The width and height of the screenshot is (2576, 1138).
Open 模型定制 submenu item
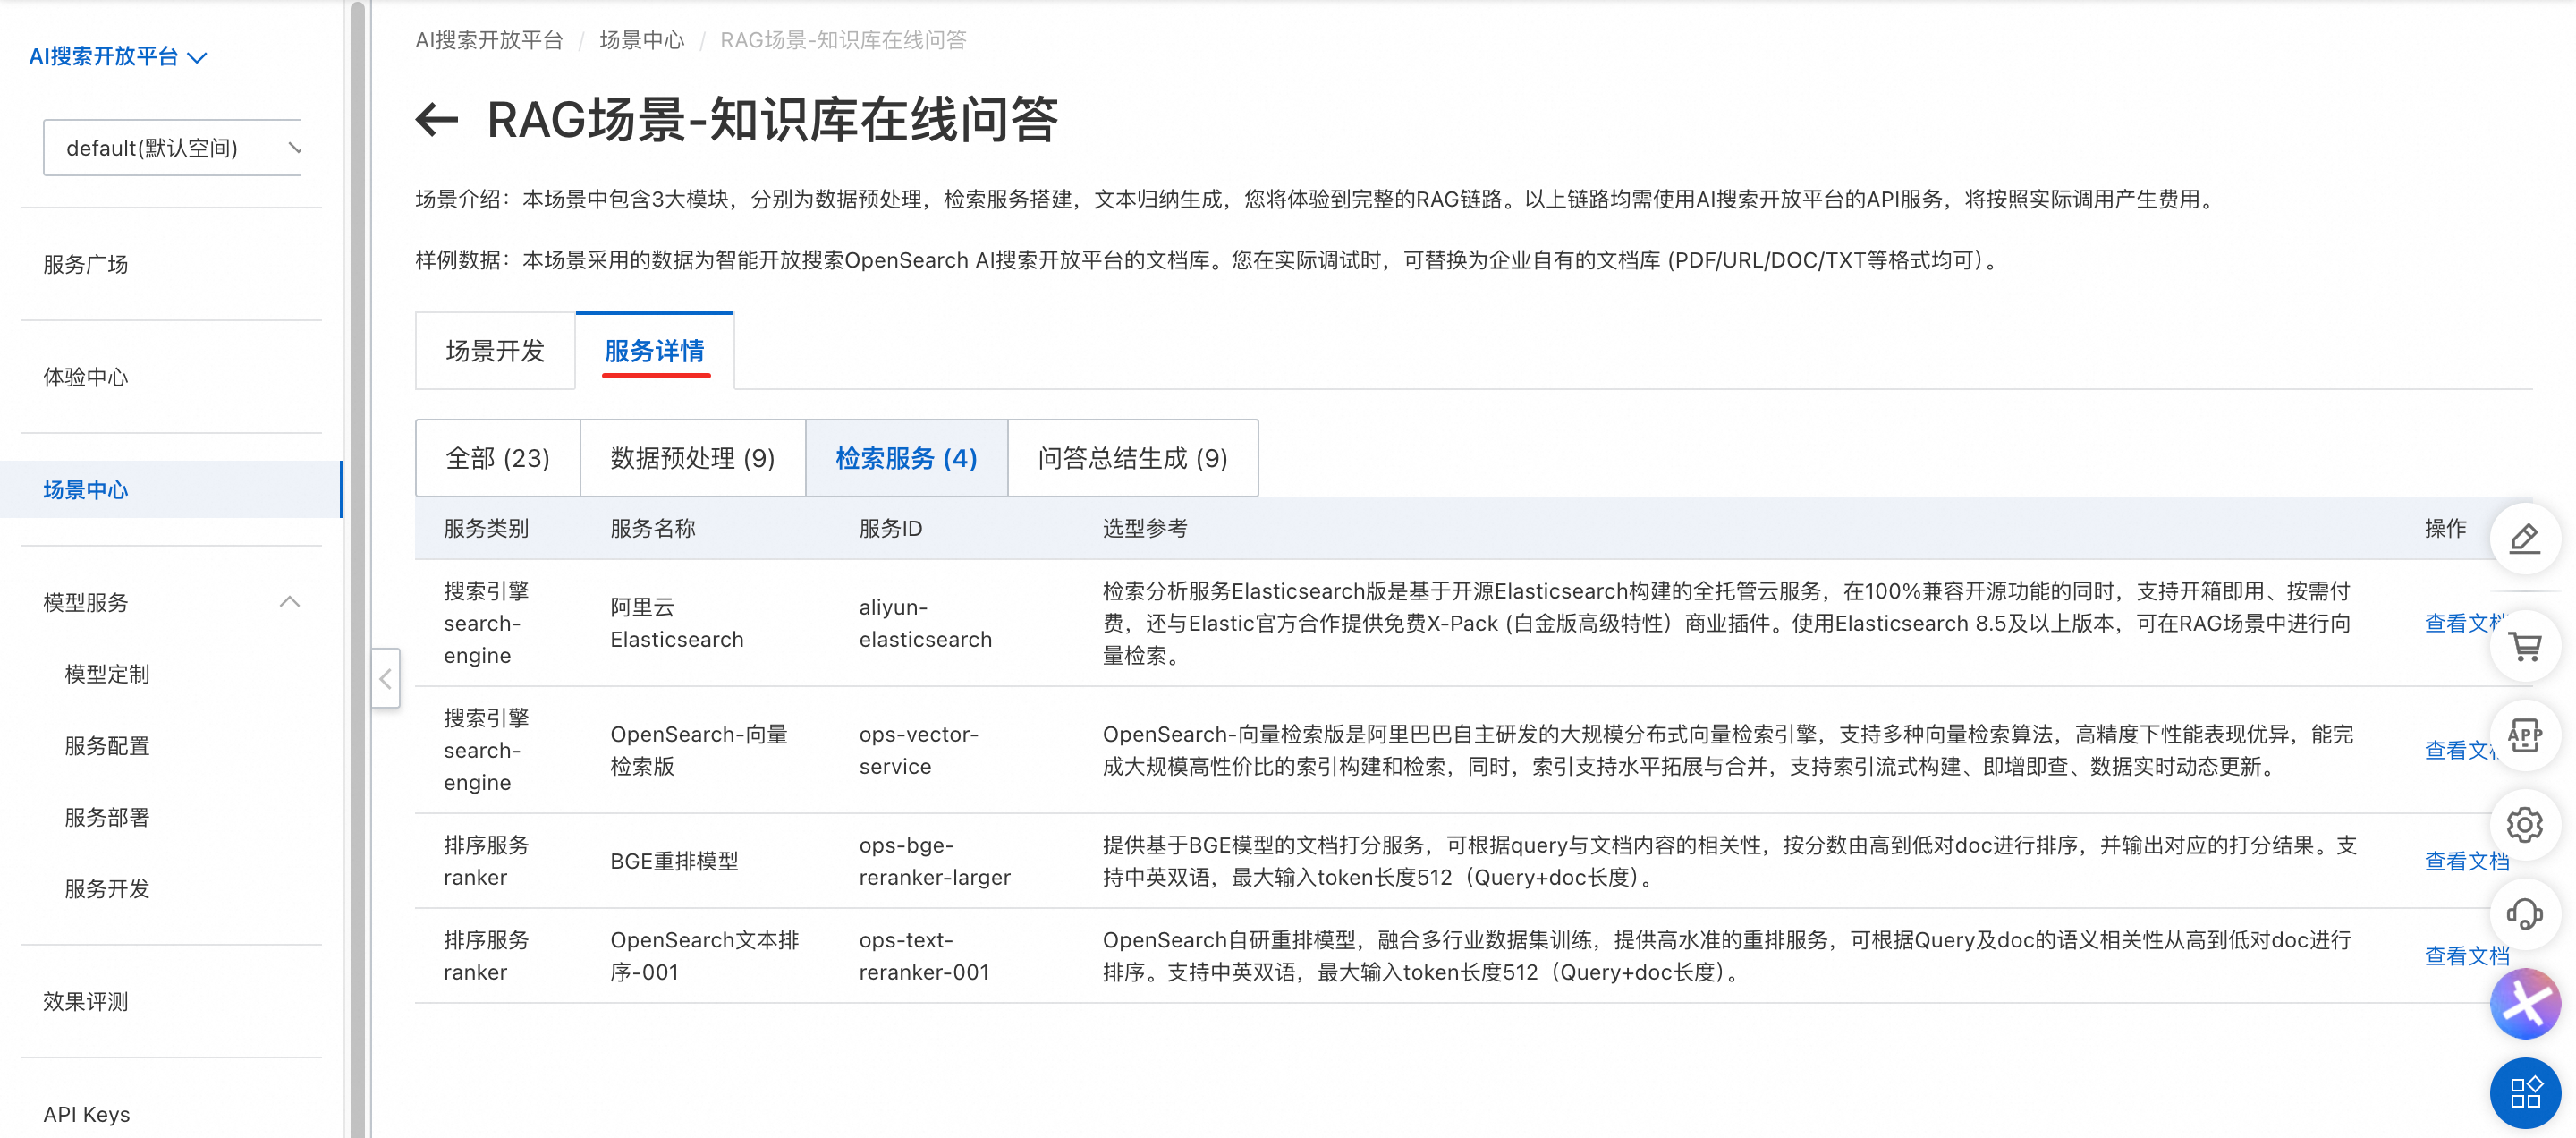(107, 674)
